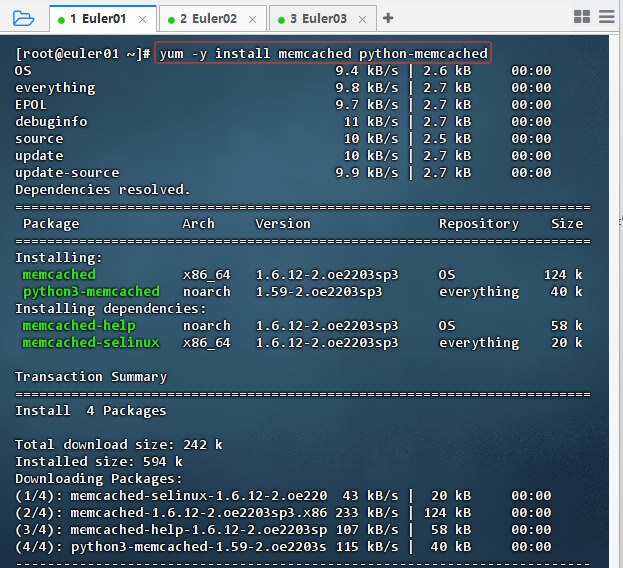Click the (4/4) python3-memcached download line
623x568 pixels.
coord(283,547)
